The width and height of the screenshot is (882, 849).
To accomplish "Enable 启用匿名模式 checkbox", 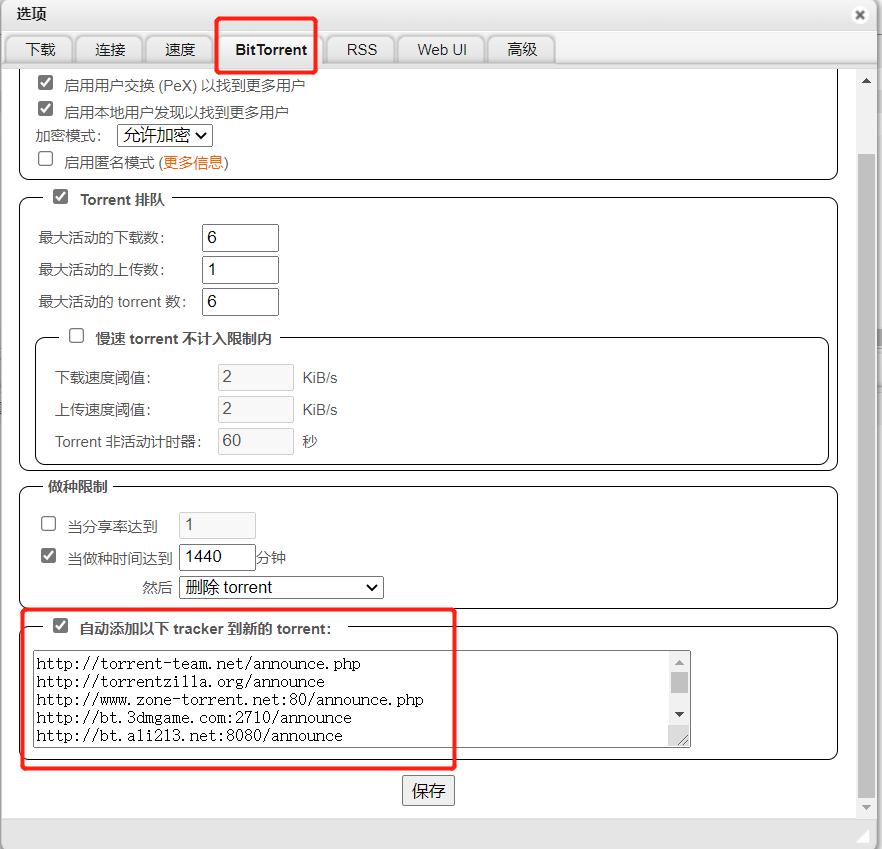I will [x=45, y=158].
